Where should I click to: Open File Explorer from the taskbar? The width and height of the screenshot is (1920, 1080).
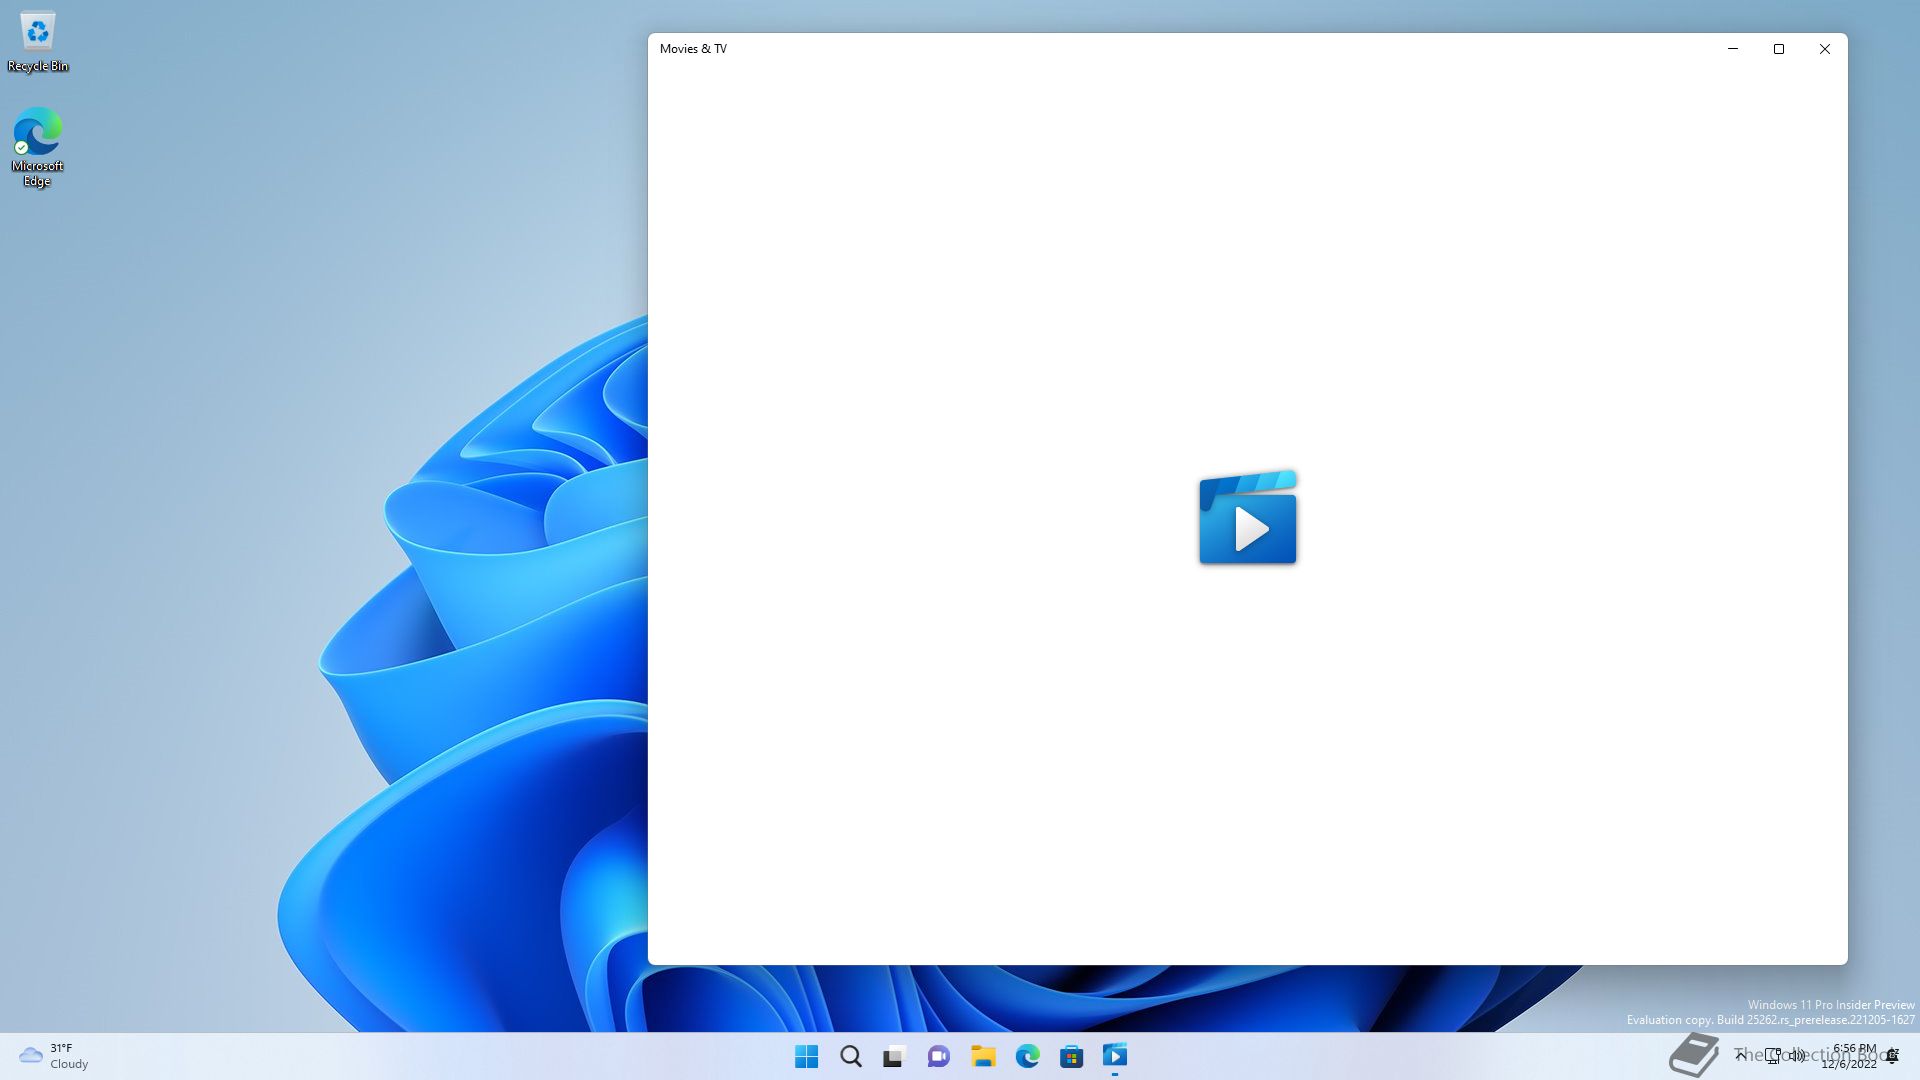click(983, 1056)
